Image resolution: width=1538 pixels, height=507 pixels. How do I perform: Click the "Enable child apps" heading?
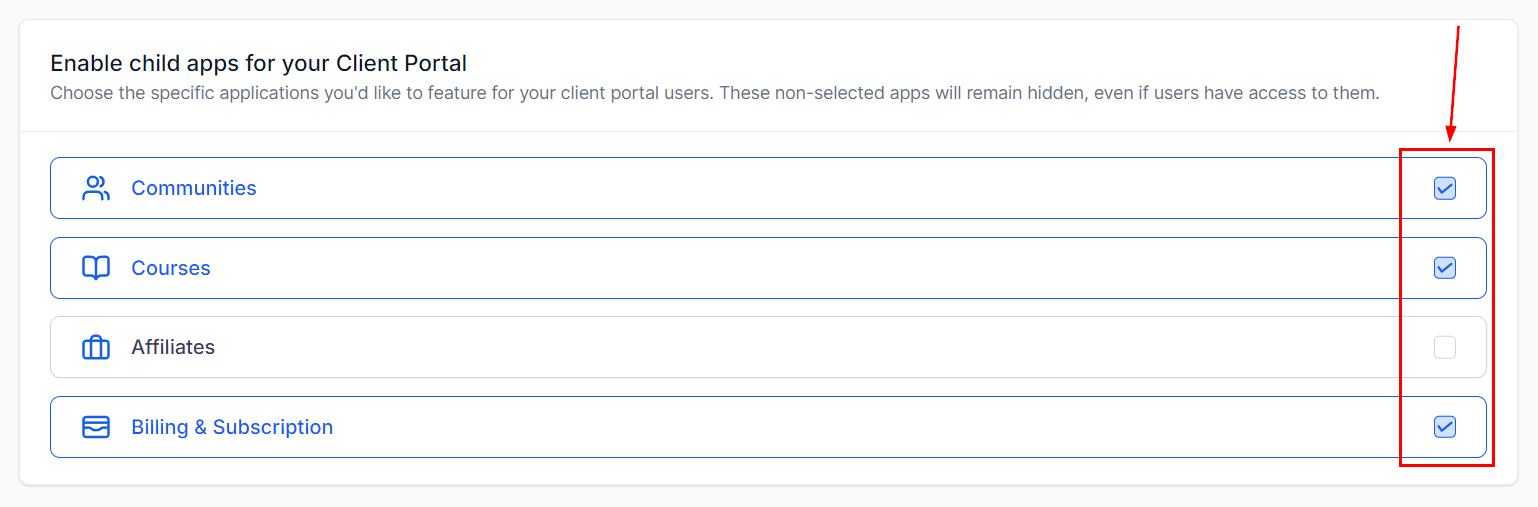point(258,64)
